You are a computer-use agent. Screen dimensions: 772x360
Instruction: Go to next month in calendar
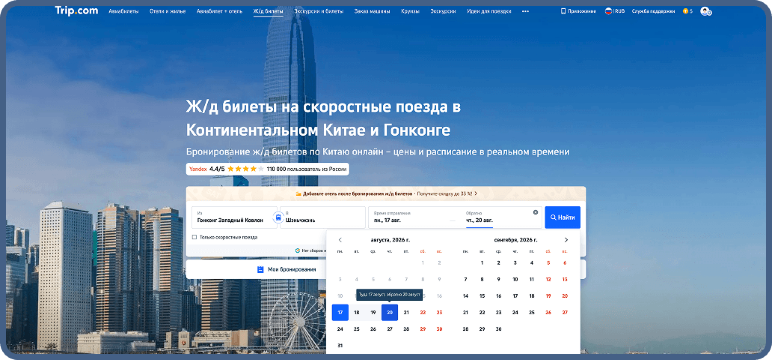click(x=566, y=240)
